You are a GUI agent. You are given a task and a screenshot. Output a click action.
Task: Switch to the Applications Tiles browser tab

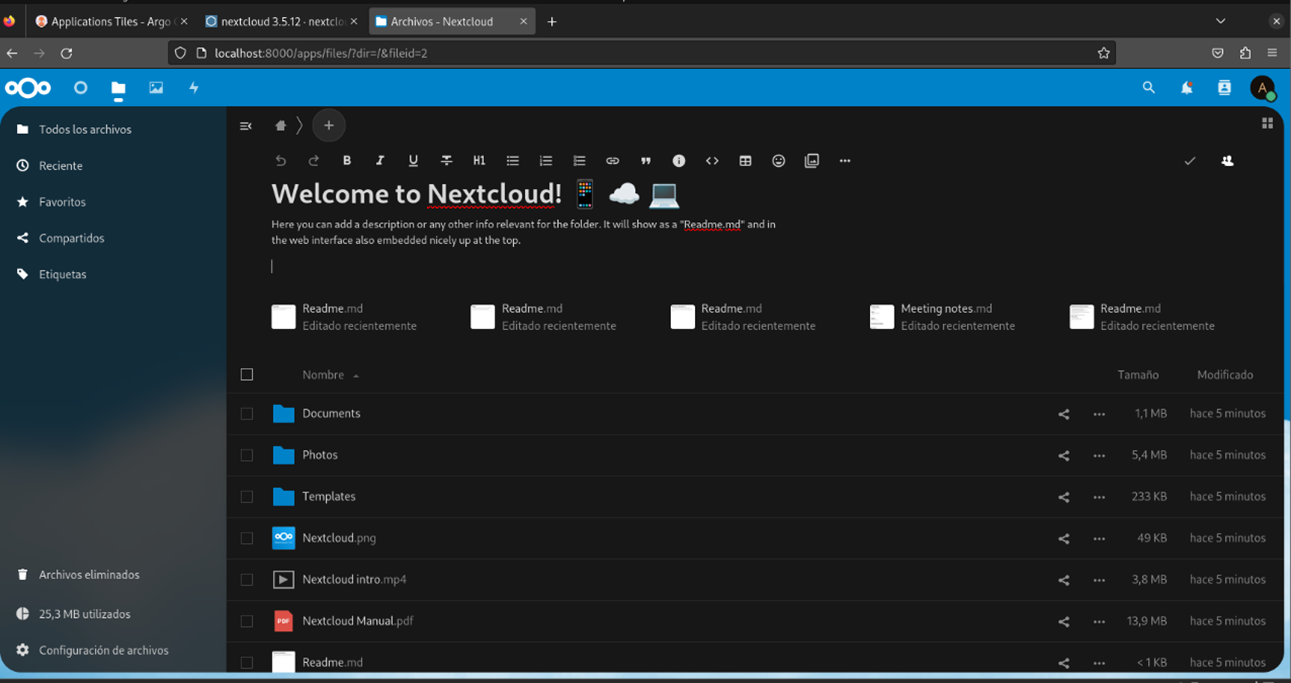[x=108, y=21]
